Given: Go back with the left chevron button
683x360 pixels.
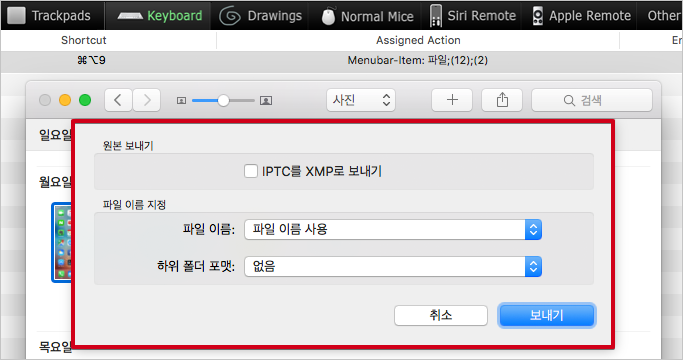Looking at the screenshot, I should point(118,100).
